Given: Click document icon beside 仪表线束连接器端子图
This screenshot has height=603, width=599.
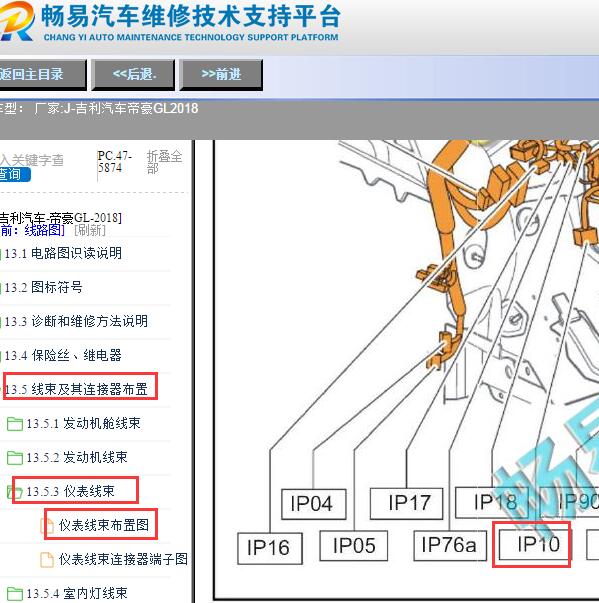Looking at the screenshot, I should 47,560.
